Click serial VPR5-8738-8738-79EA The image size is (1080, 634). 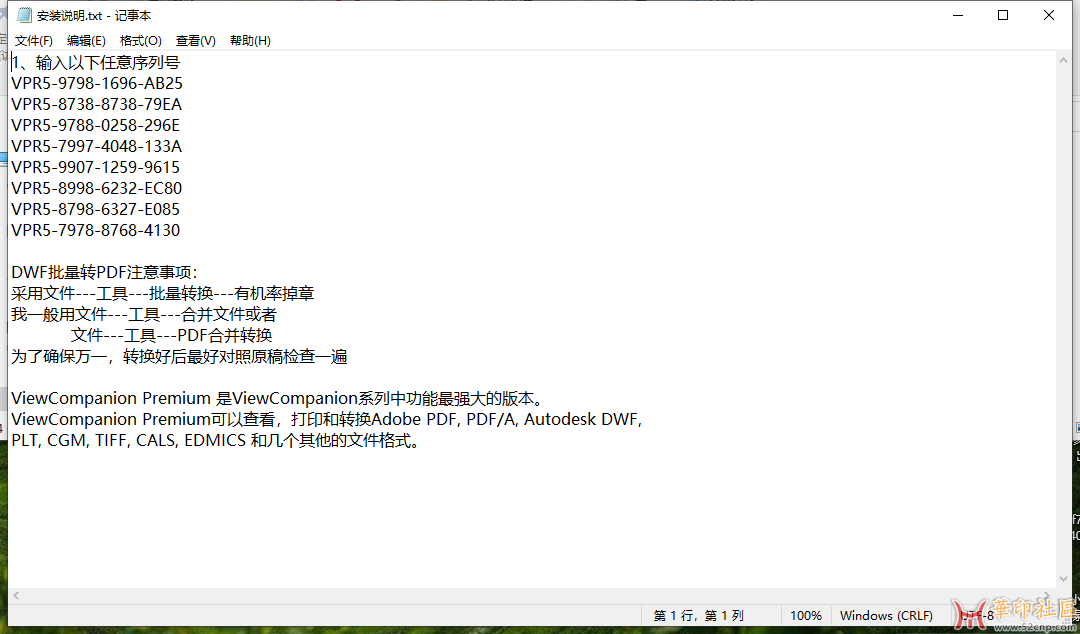coord(96,105)
